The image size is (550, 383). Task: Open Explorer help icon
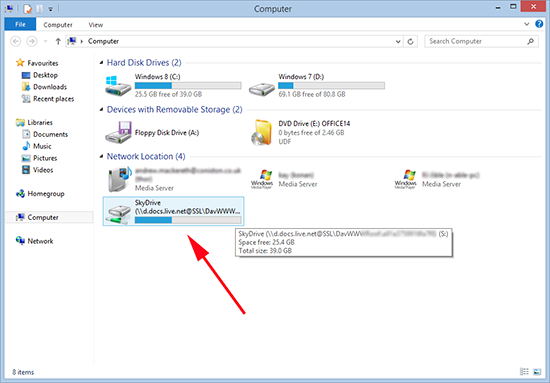pos(539,24)
